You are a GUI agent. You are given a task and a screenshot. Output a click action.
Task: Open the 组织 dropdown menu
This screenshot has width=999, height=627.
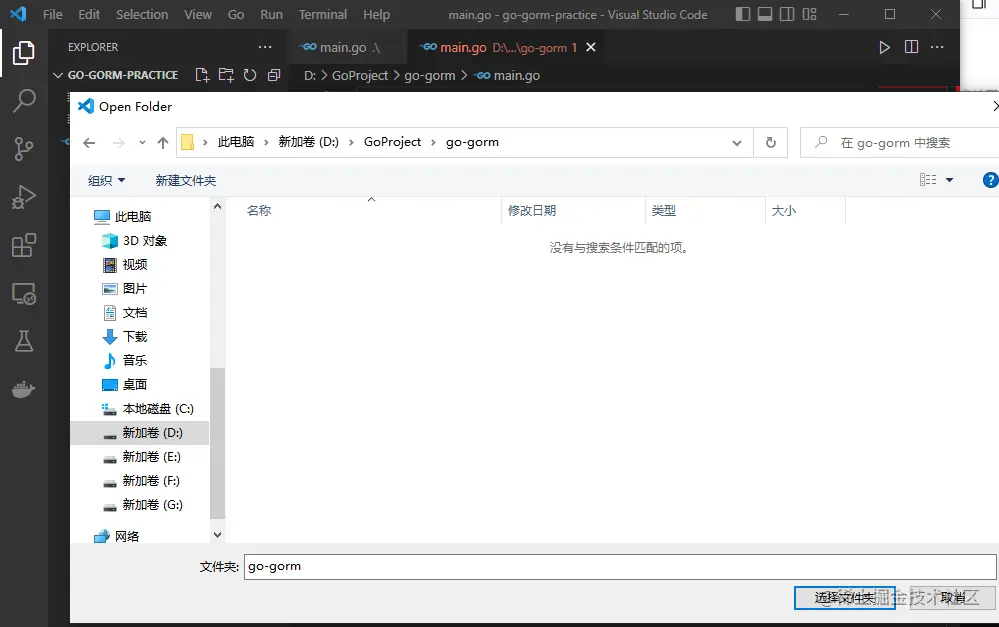pos(106,180)
